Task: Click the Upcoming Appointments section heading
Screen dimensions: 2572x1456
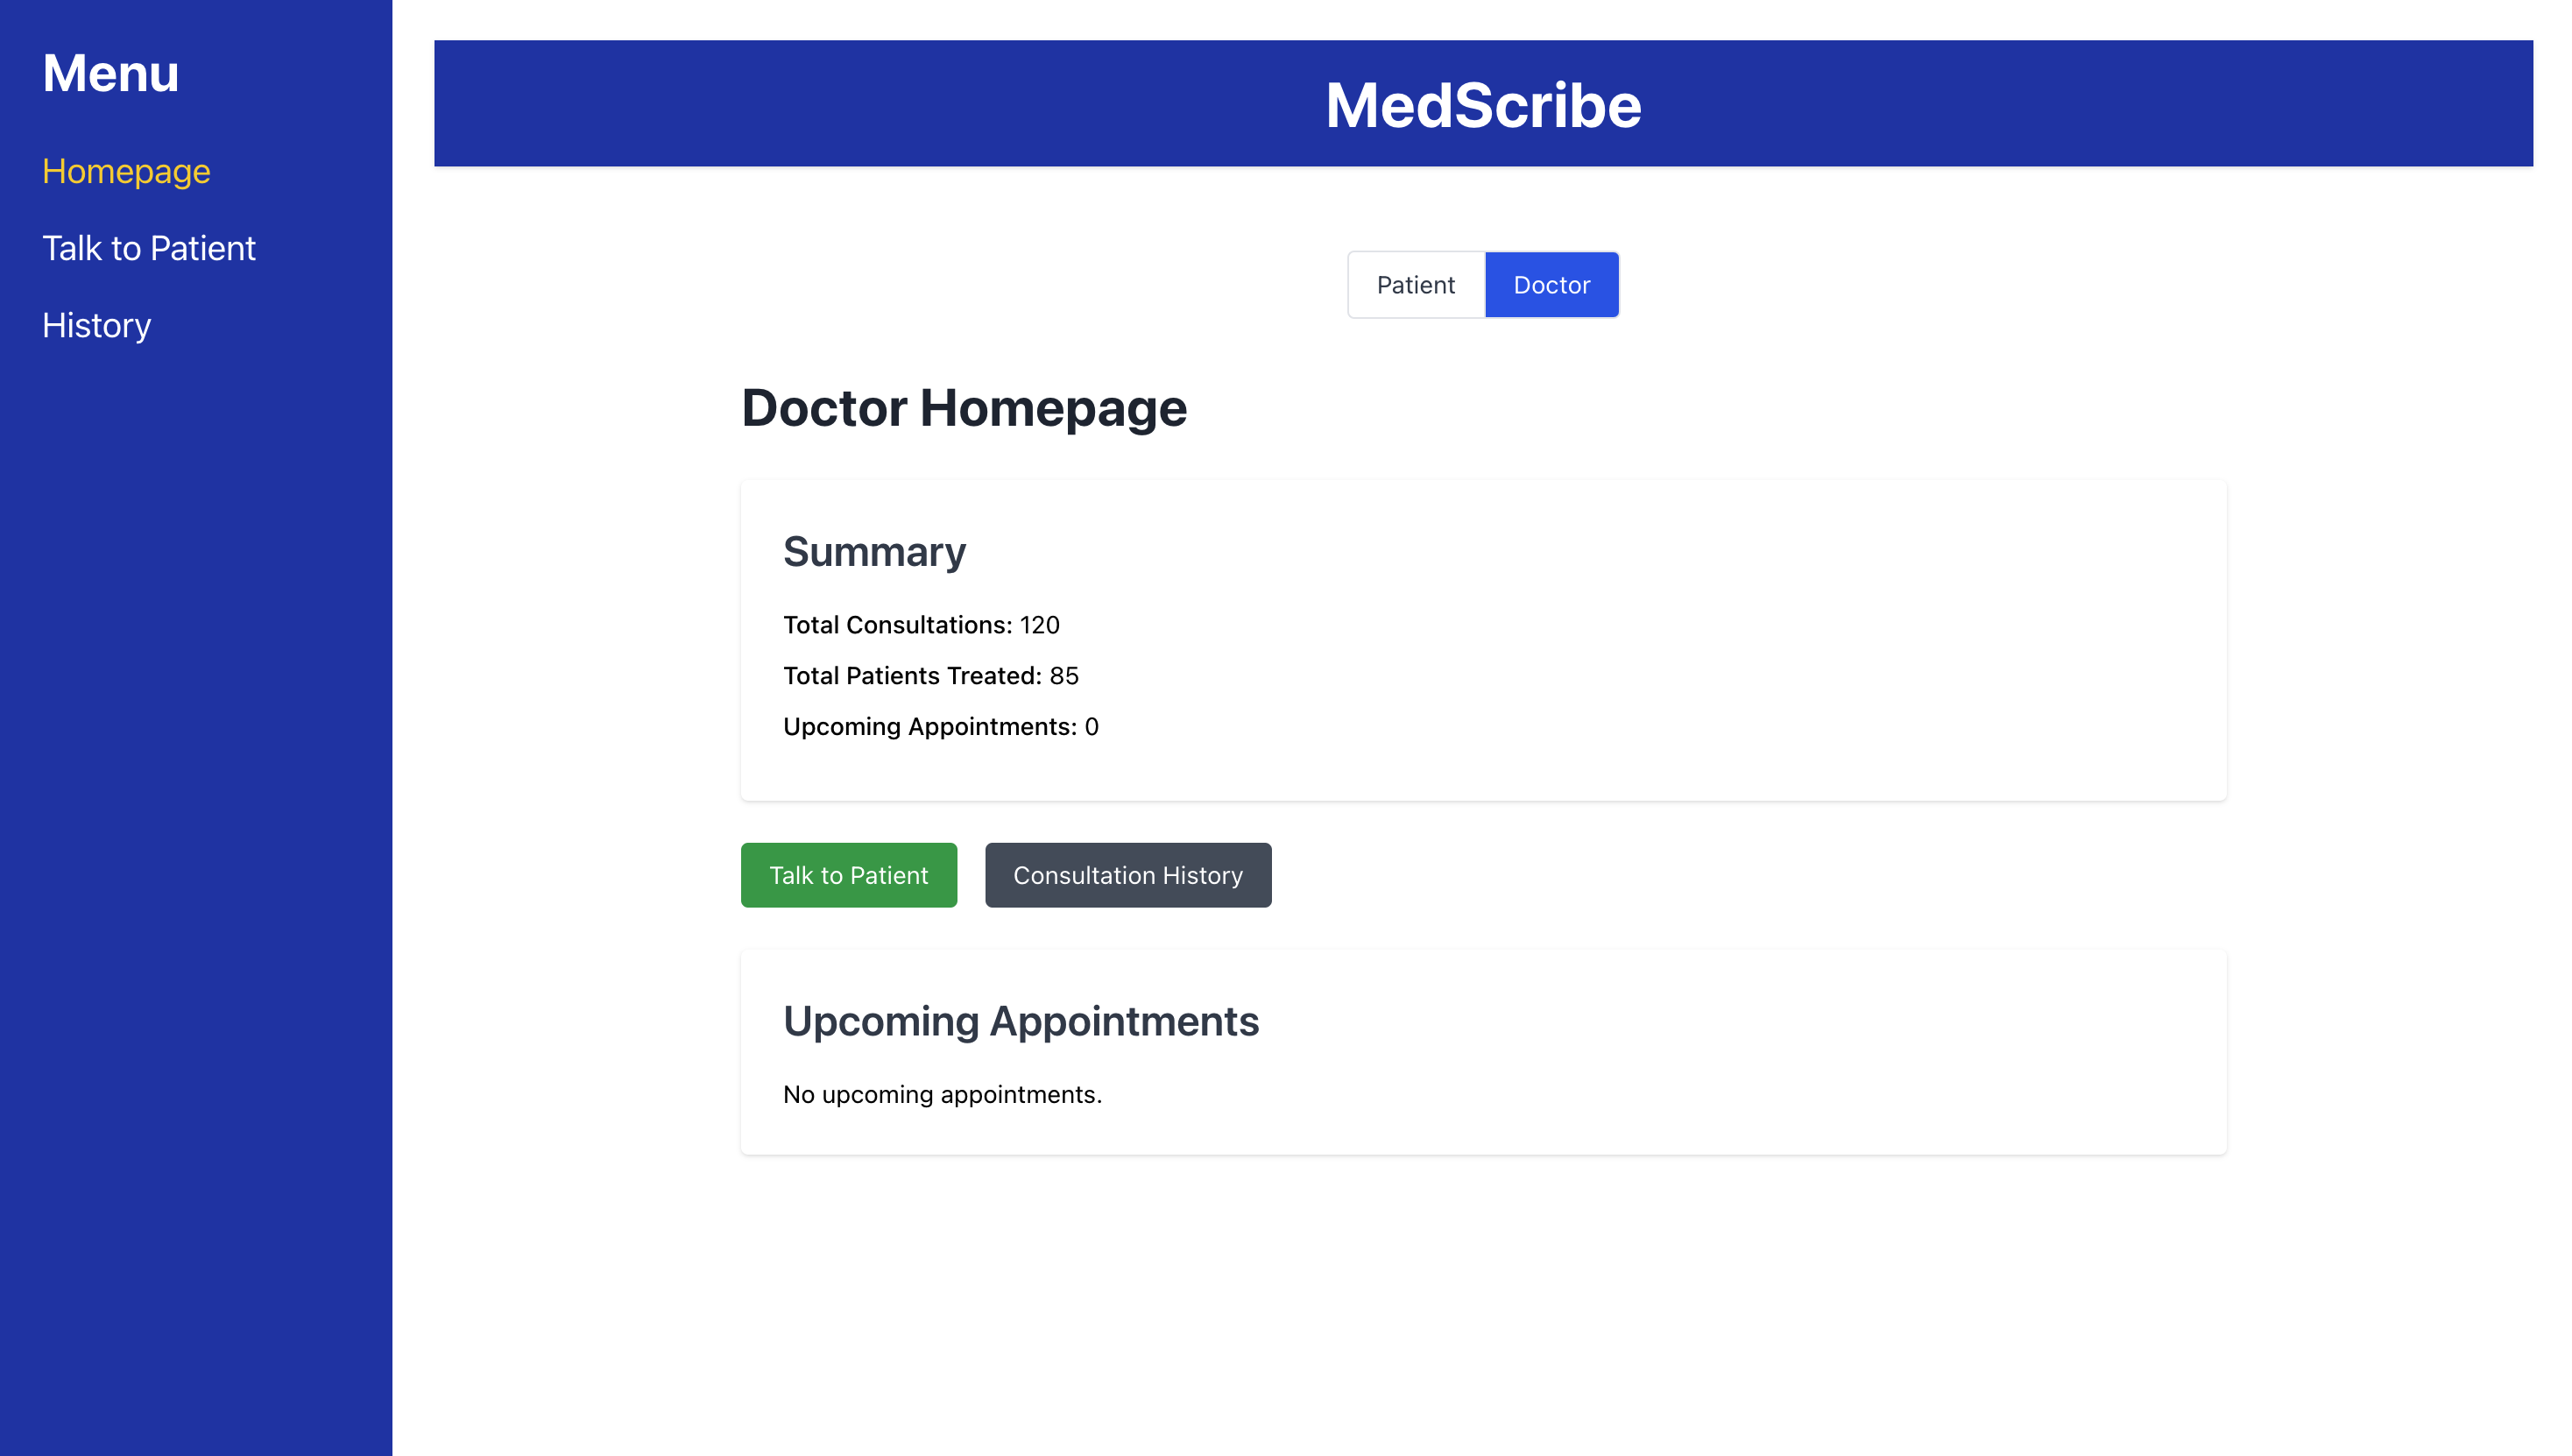Action: (1020, 1021)
